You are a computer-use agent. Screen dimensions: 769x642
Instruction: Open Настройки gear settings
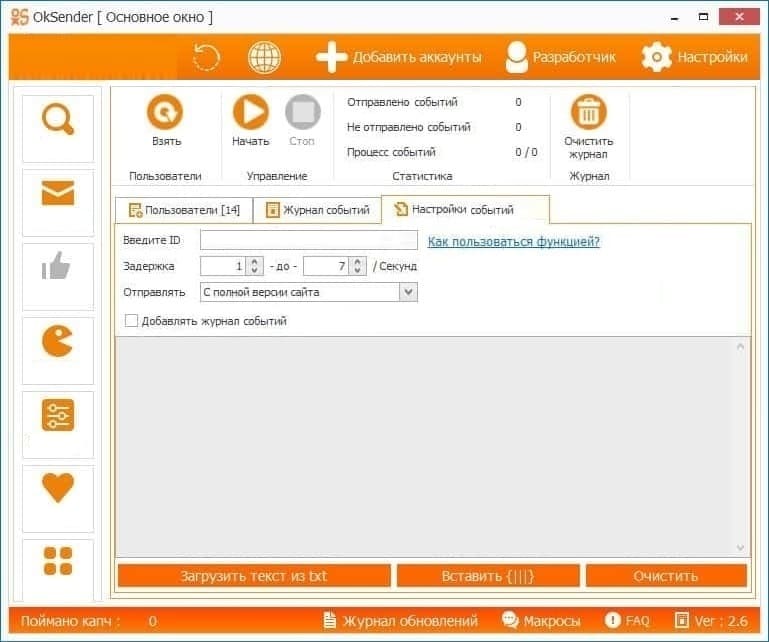694,57
